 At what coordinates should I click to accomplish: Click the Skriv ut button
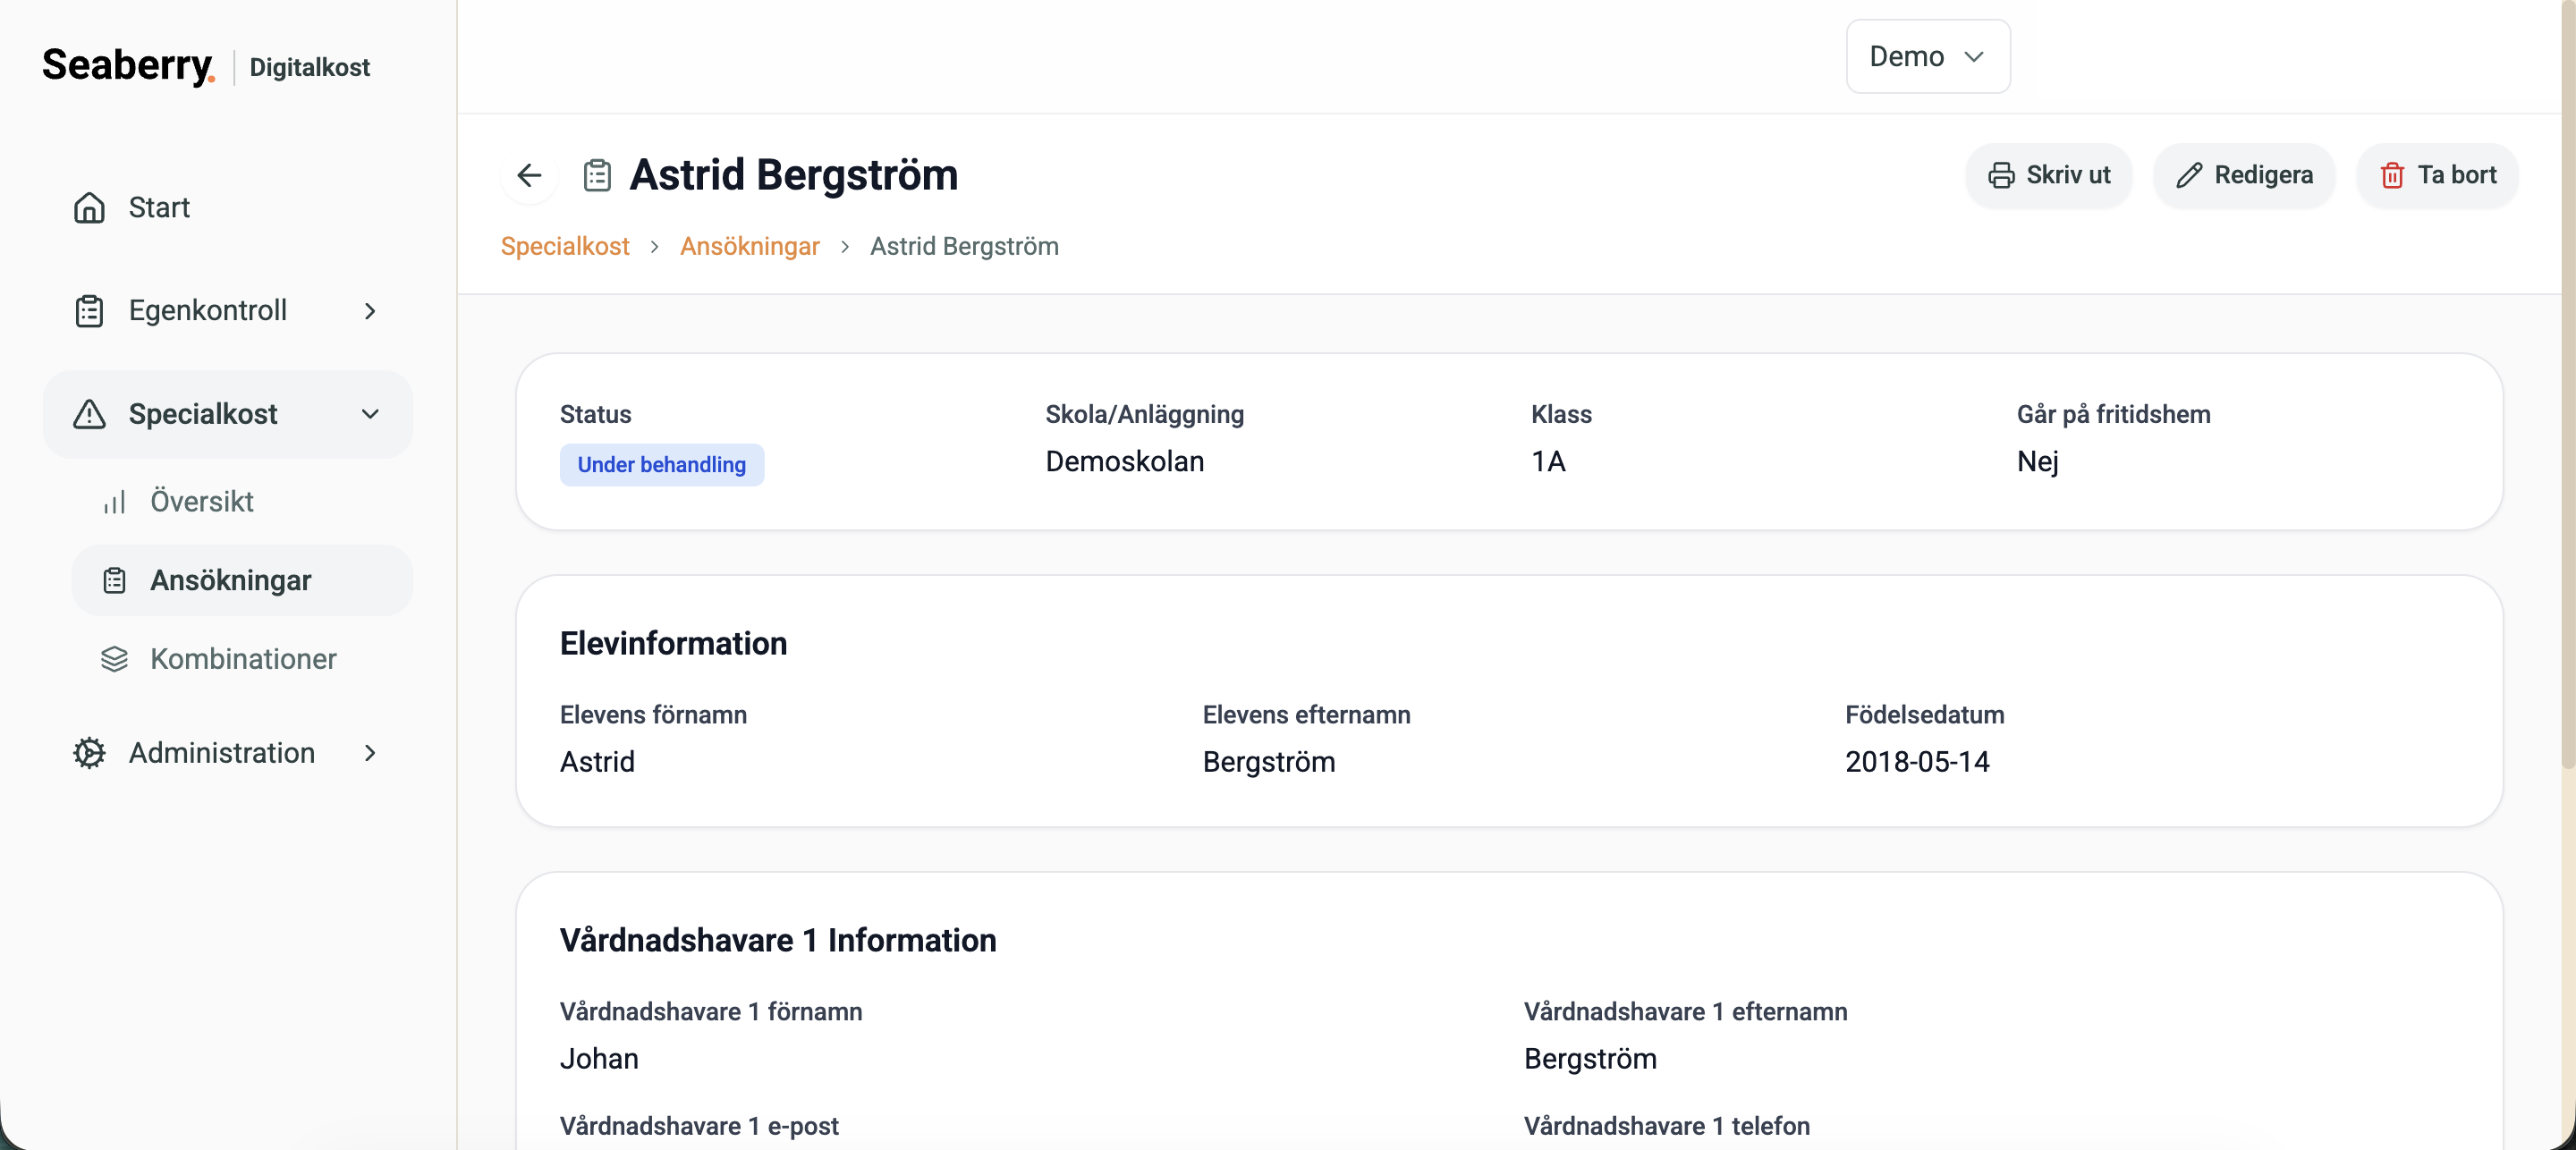[2048, 175]
